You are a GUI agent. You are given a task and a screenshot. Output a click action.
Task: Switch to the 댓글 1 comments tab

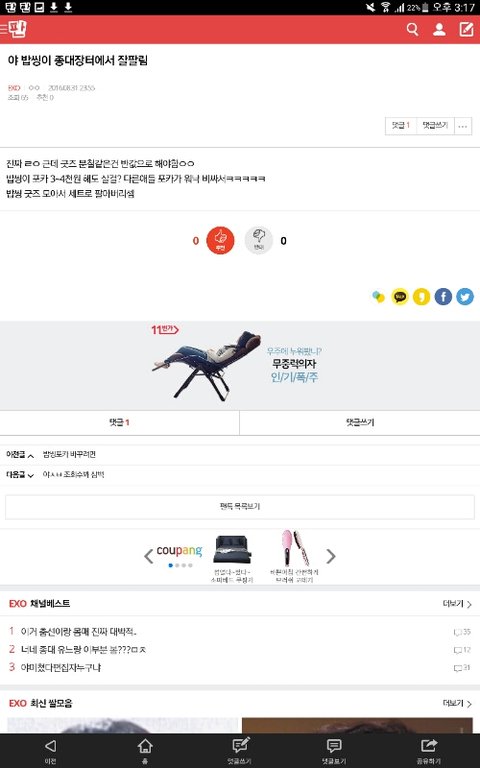click(120, 422)
